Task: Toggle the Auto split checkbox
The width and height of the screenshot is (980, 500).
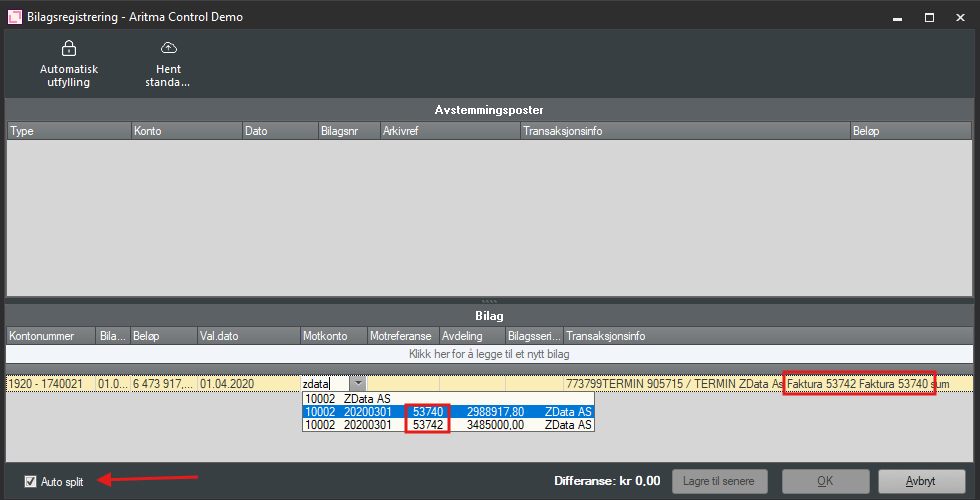Action: pyautogui.click(x=30, y=482)
